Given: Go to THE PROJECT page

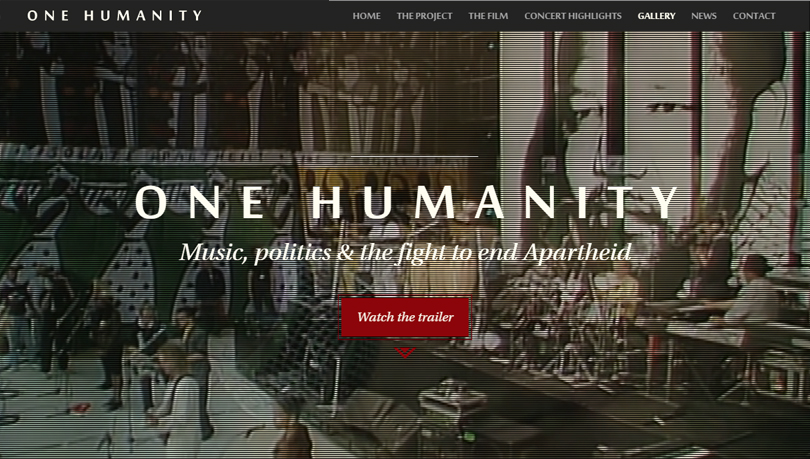Looking at the screenshot, I should (425, 16).
